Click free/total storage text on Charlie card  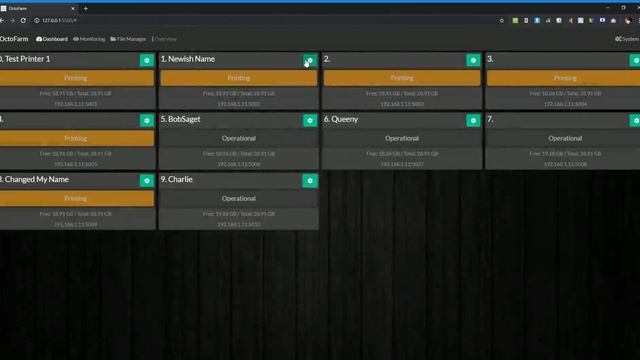[x=239, y=214]
